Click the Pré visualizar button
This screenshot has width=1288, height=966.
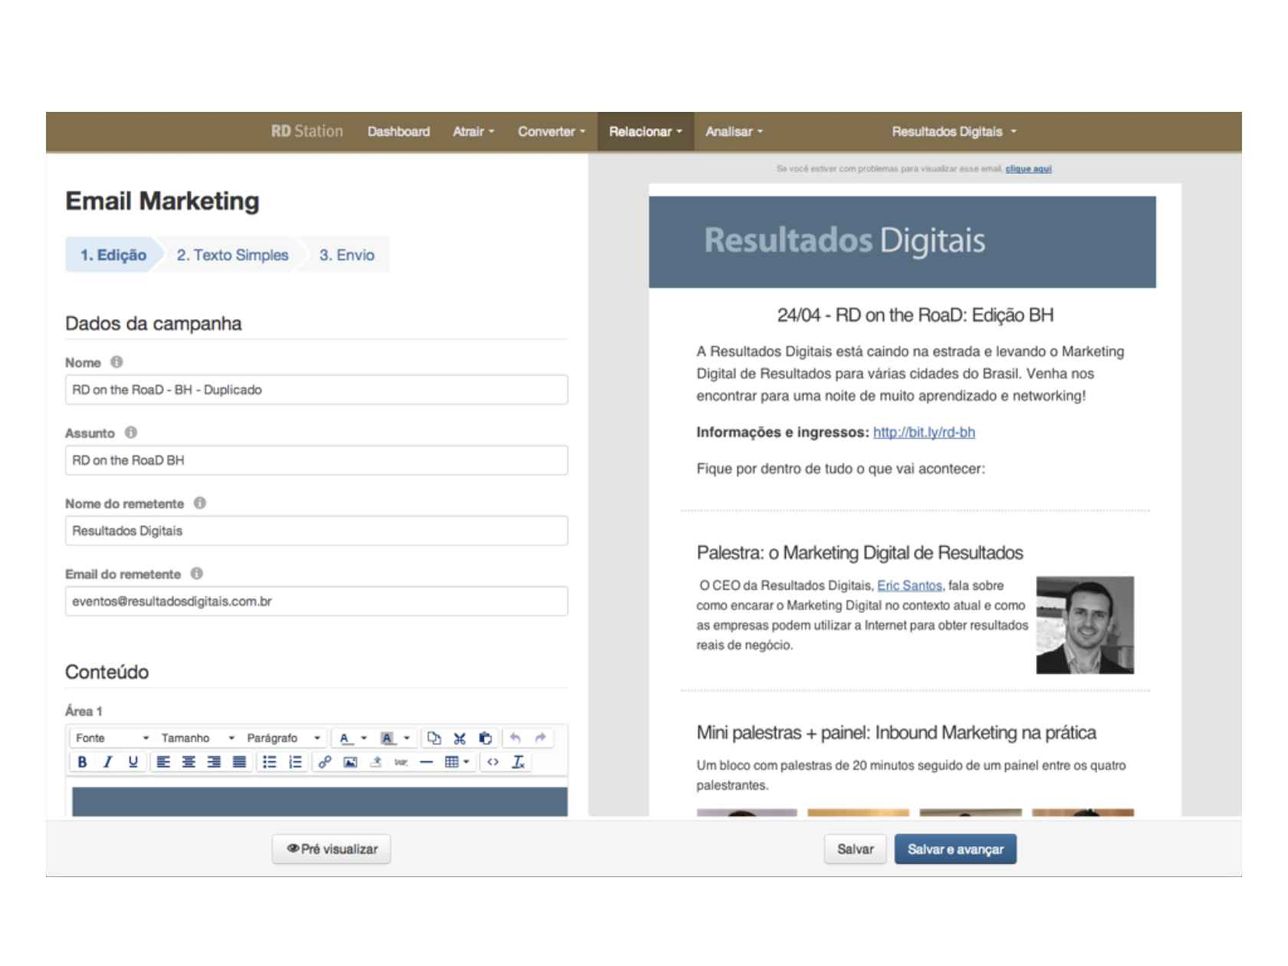332,849
